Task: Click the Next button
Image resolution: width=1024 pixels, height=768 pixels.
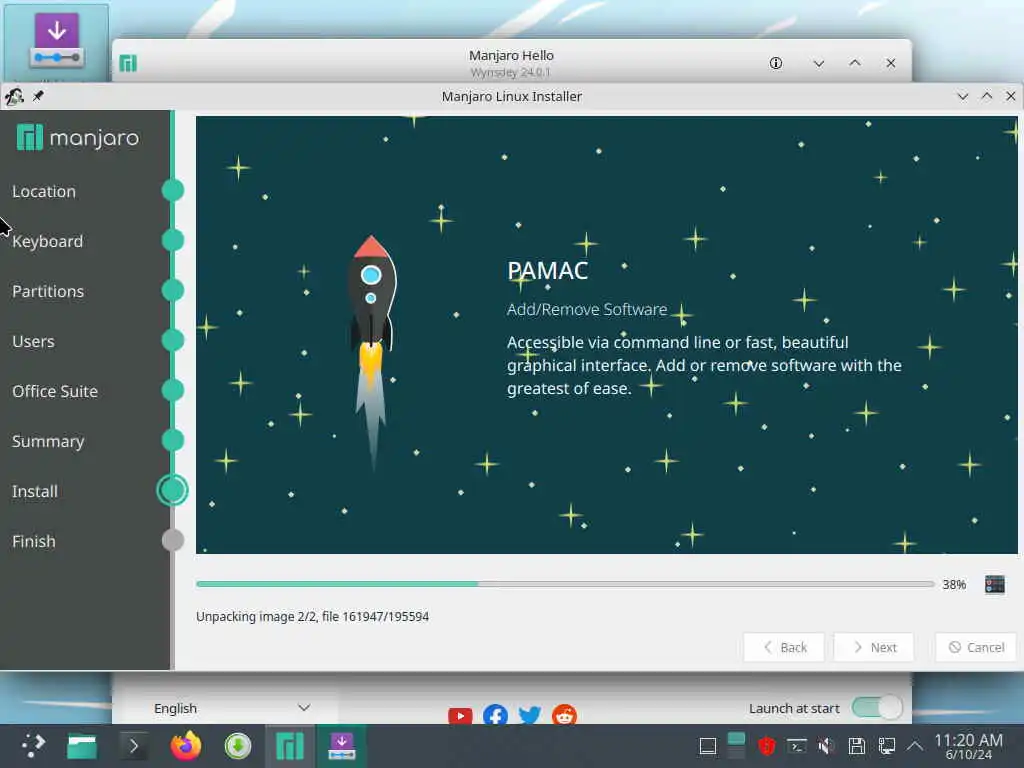Action: click(x=874, y=647)
